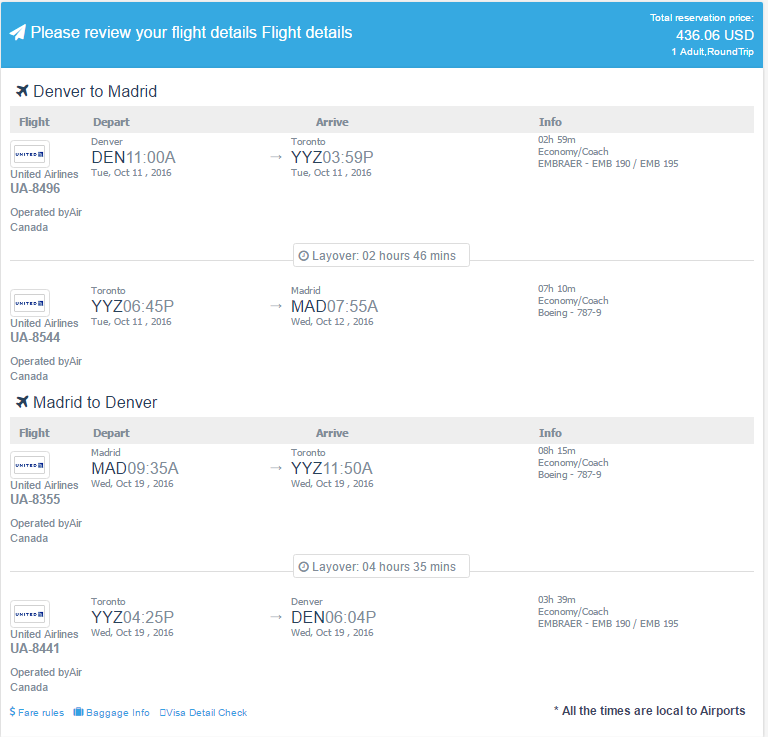Click the arrow between YYZ06:45P and MAD07:55A

(x=276, y=306)
